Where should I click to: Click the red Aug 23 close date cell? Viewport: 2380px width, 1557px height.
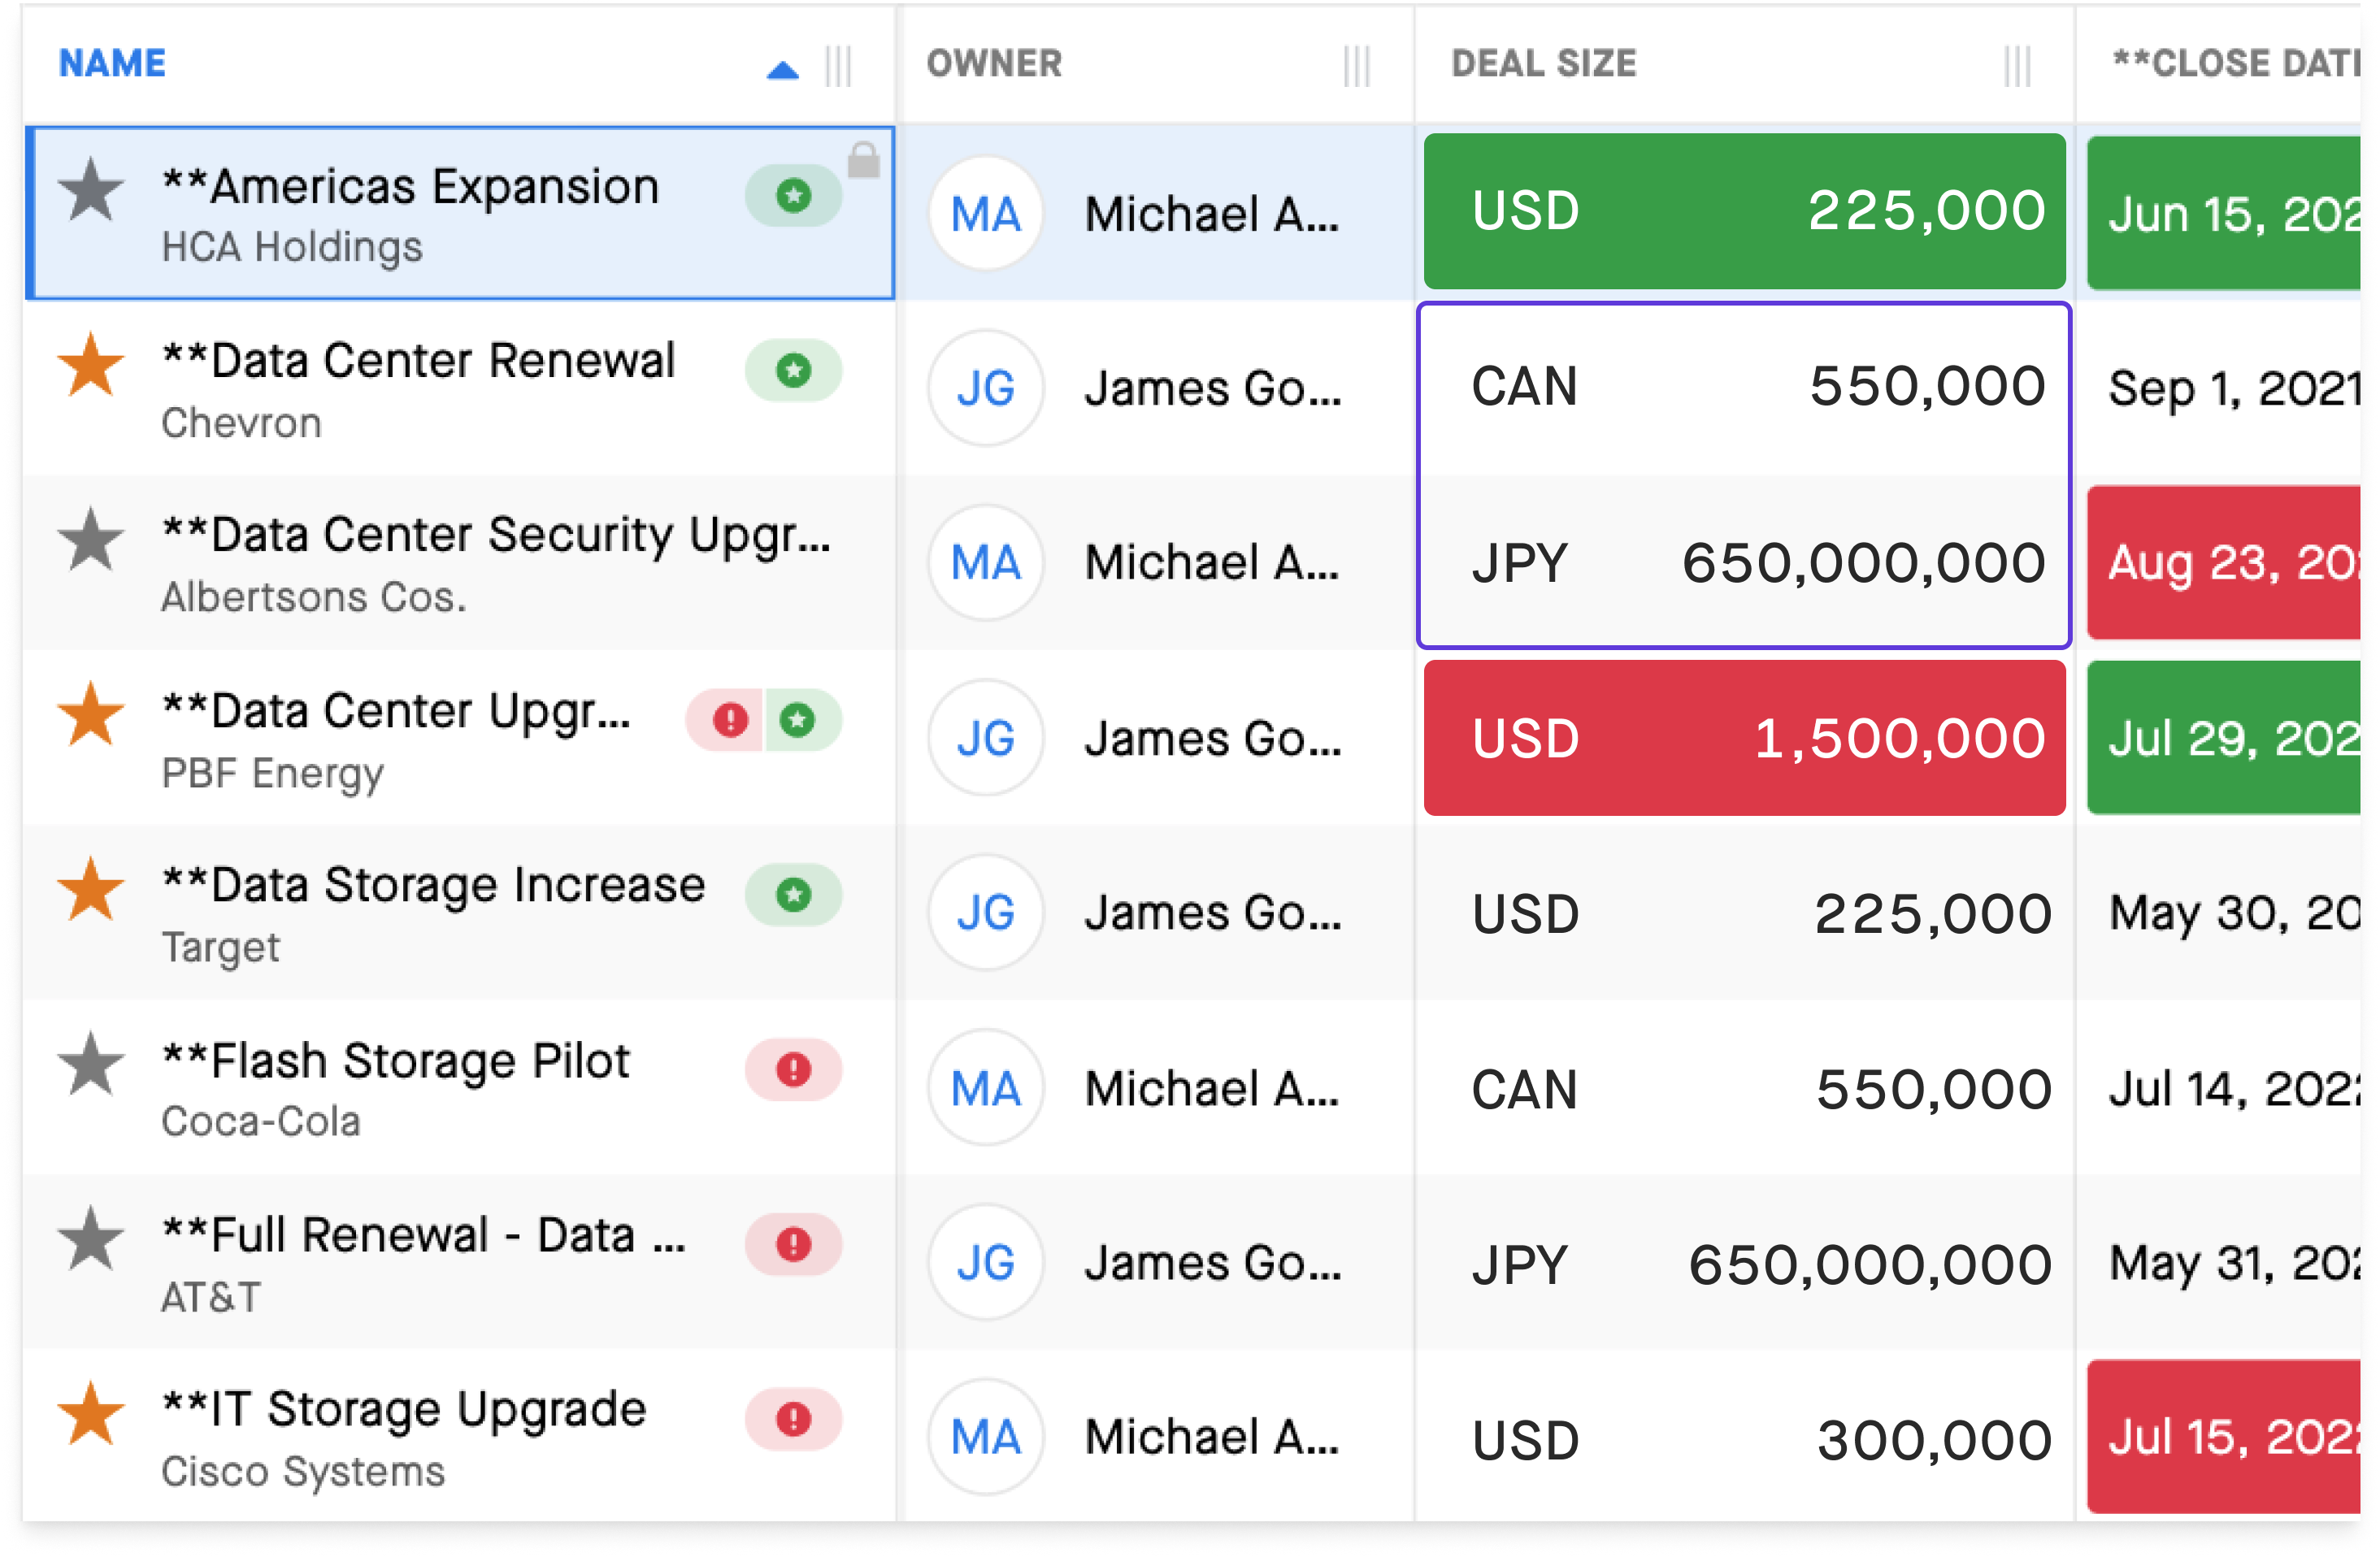[2224, 563]
